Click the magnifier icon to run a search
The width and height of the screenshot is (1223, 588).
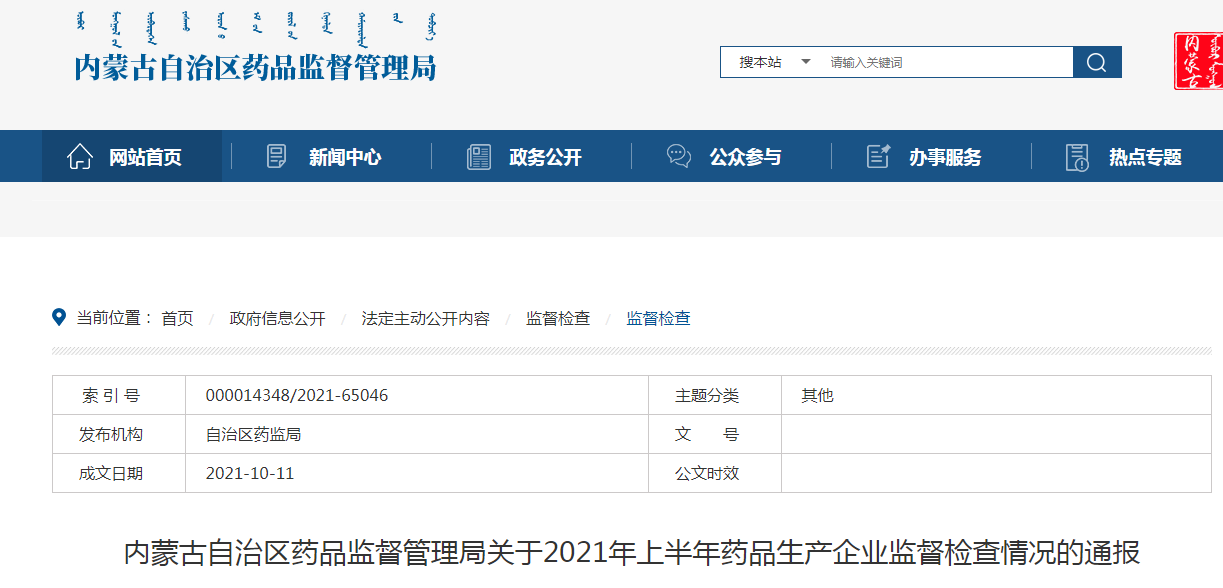click(x=1097, y=61)
